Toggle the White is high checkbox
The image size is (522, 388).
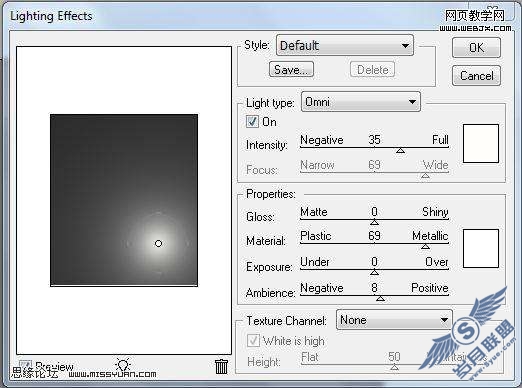pyautogui.click(x=253, y=341)
